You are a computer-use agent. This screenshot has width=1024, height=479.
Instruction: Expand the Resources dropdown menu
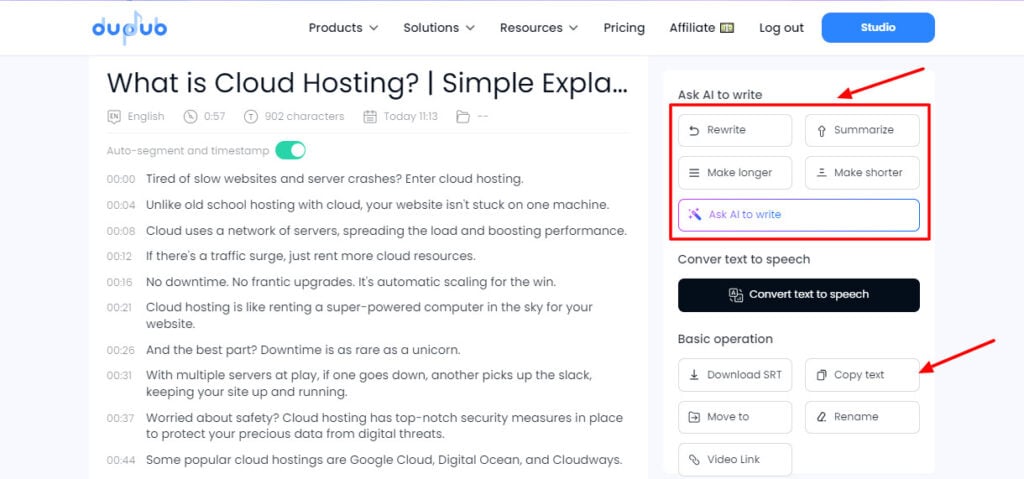click(539, 28)
